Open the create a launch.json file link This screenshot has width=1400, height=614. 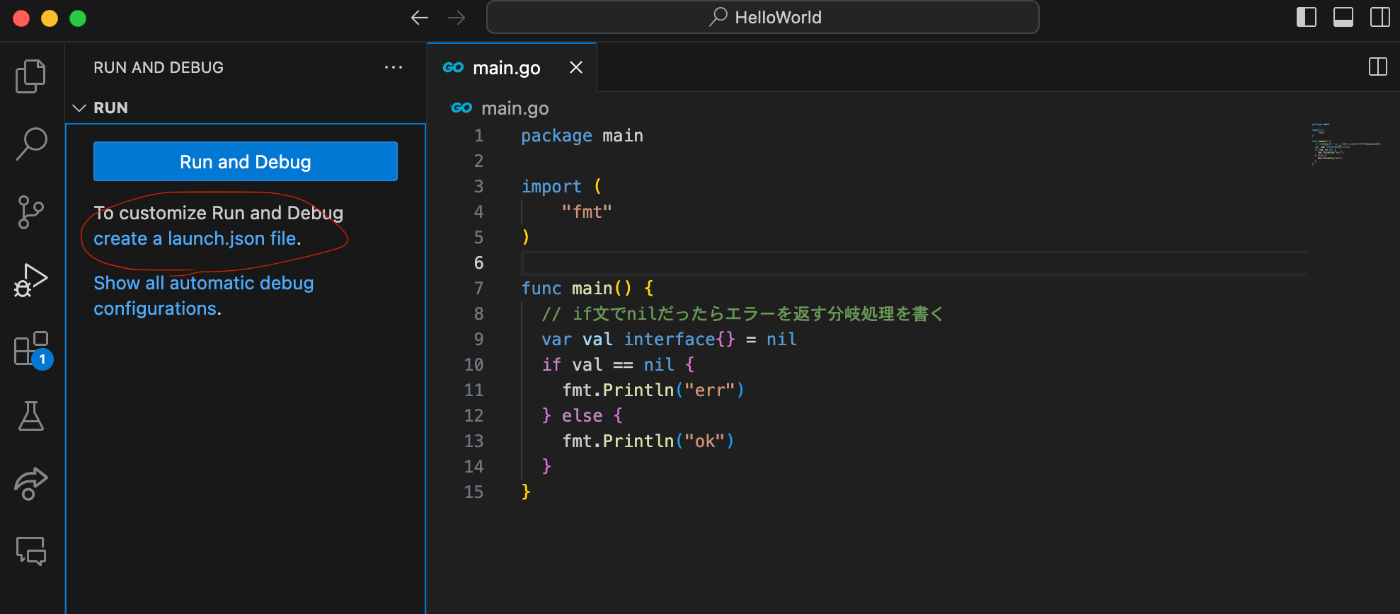click(195, 239)
